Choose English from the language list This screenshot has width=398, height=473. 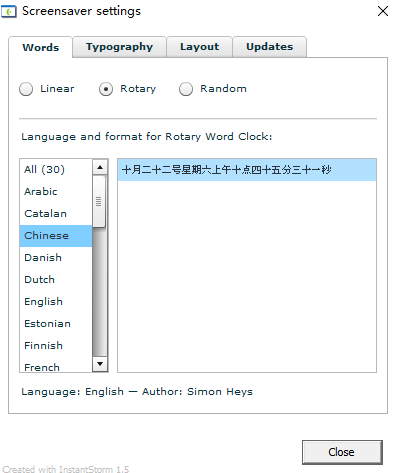pos(56,302)
